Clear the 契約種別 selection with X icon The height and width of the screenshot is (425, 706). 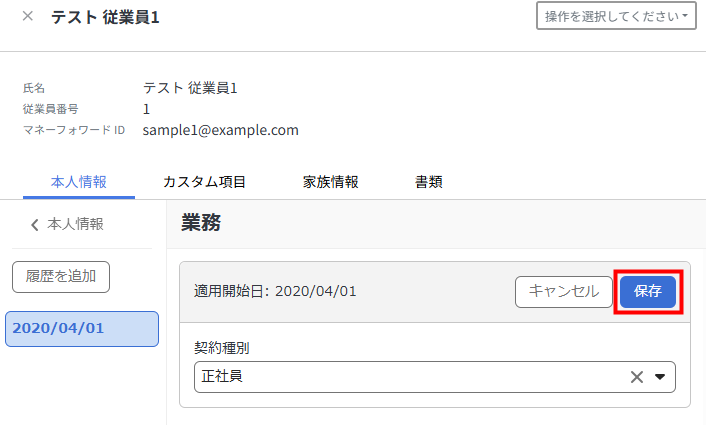pyautogui.click(x=636, y=377)
